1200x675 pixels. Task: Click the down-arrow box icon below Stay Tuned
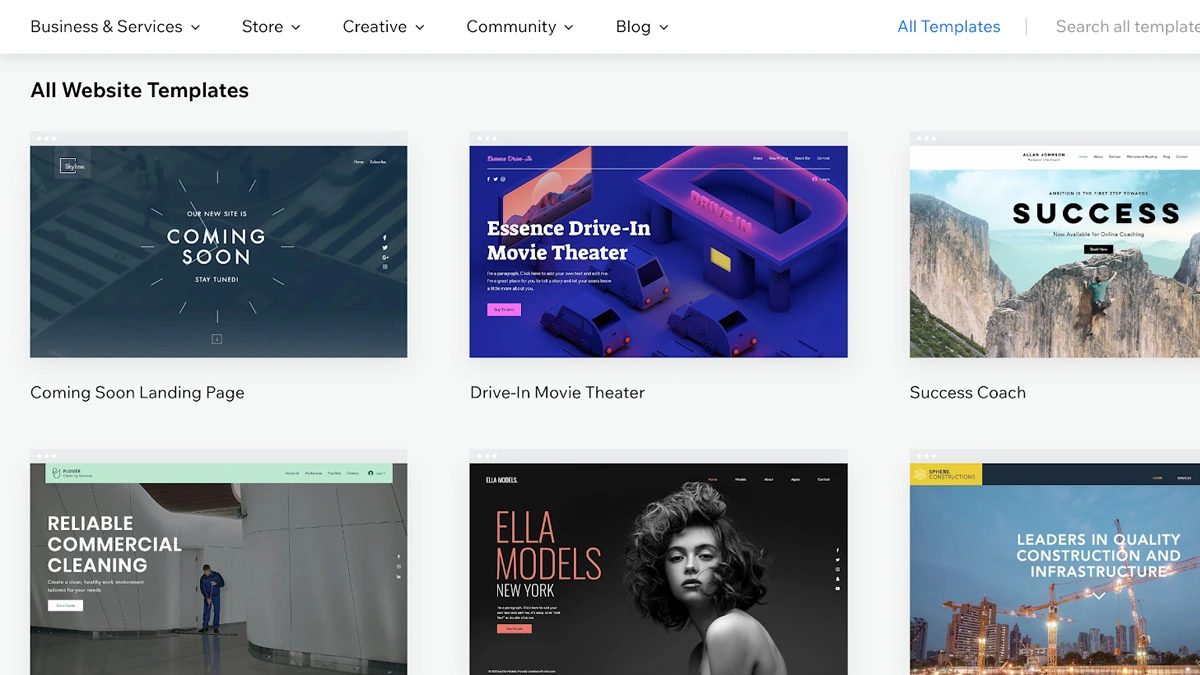coord(216,340)
